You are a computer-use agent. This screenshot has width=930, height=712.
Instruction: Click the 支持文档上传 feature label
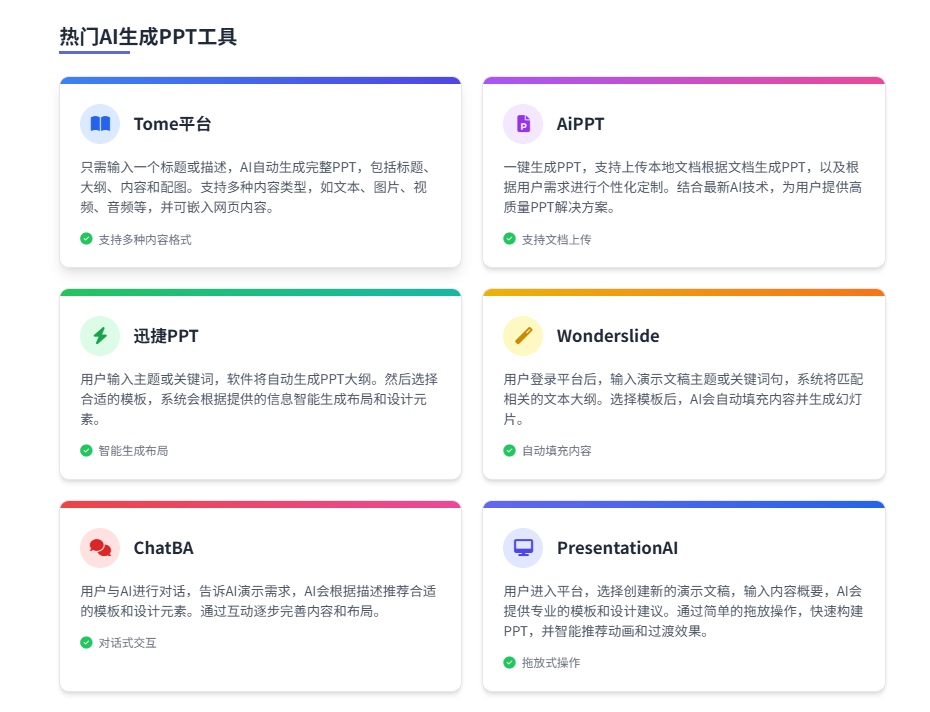click(x=556, y=239)
